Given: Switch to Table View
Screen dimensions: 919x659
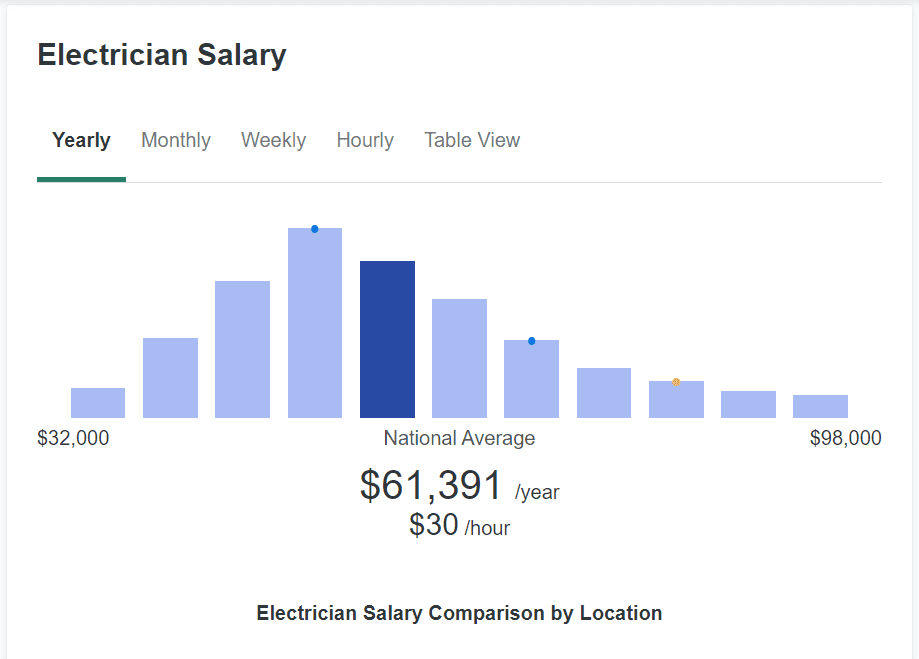Looking at the screenshot, I should [472, 141].
